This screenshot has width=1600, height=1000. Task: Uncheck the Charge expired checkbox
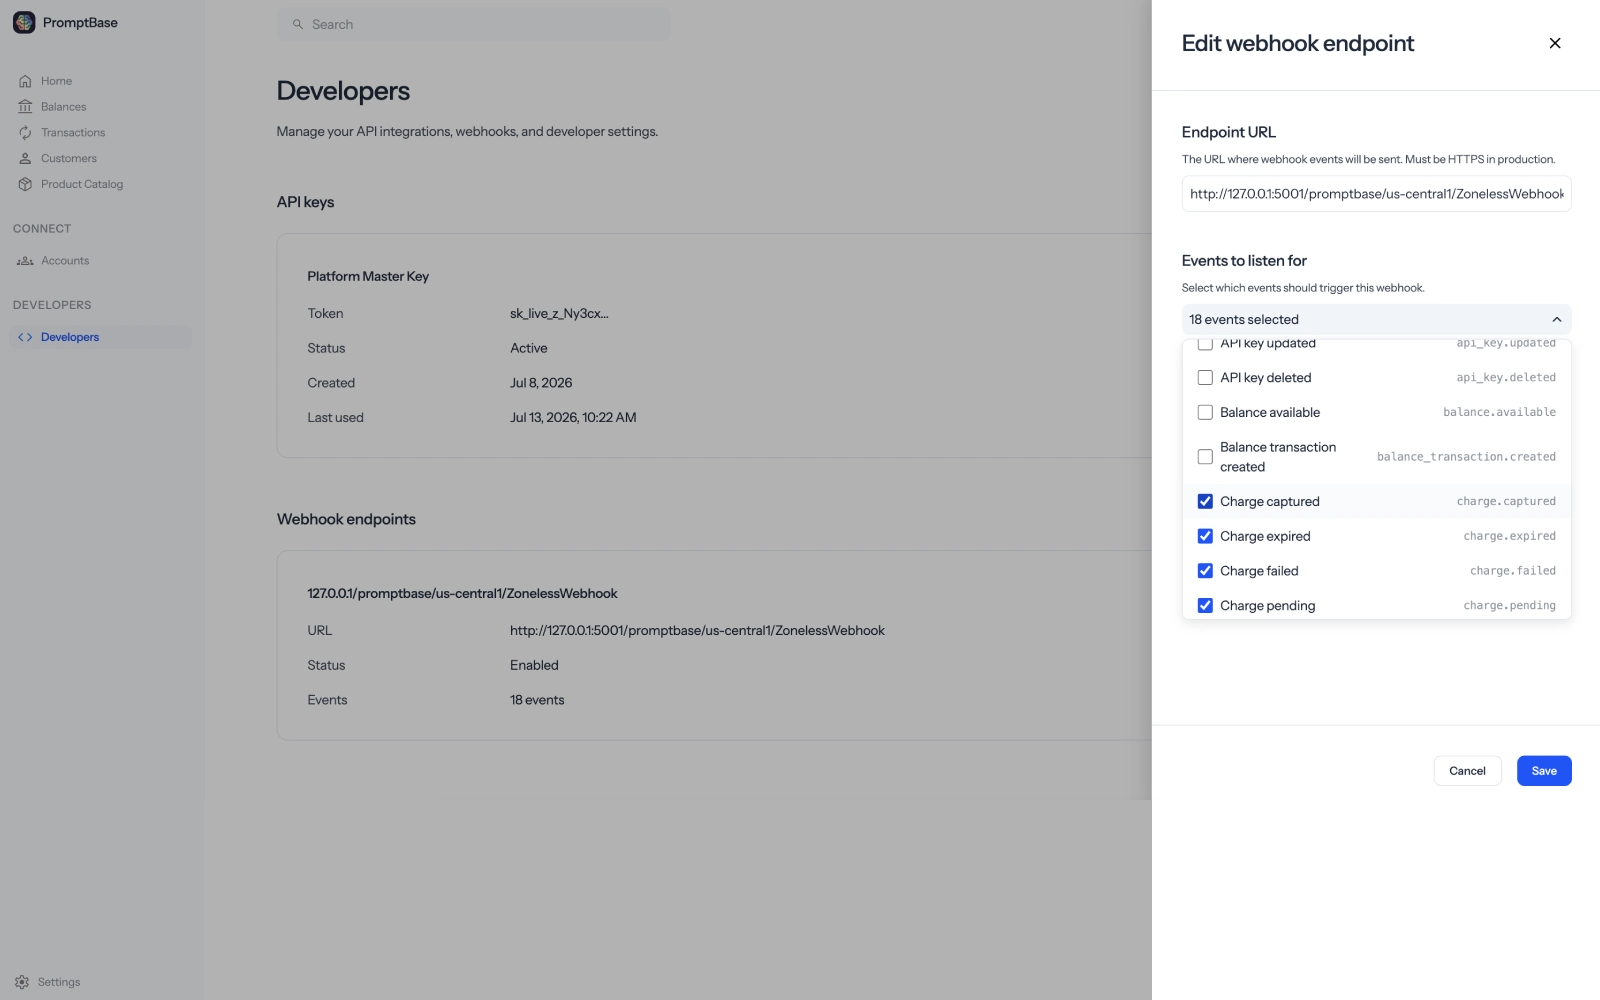1205,536
